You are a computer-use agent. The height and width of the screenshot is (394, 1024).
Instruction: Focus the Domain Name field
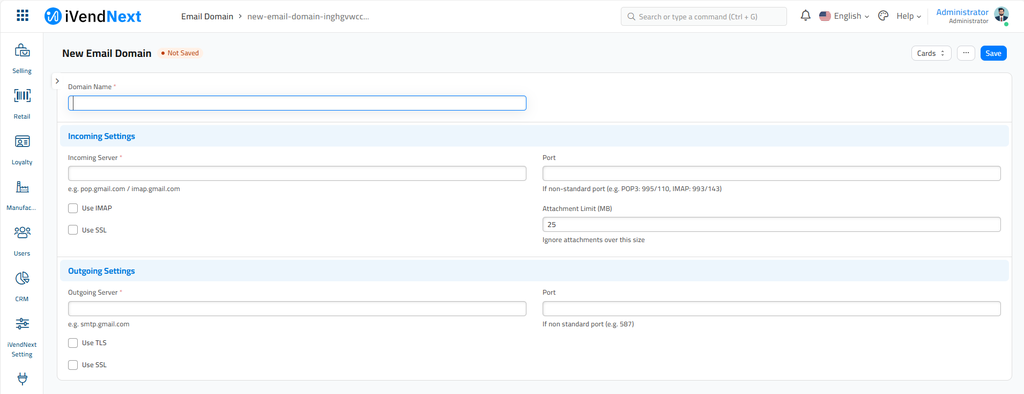(297, 103)
